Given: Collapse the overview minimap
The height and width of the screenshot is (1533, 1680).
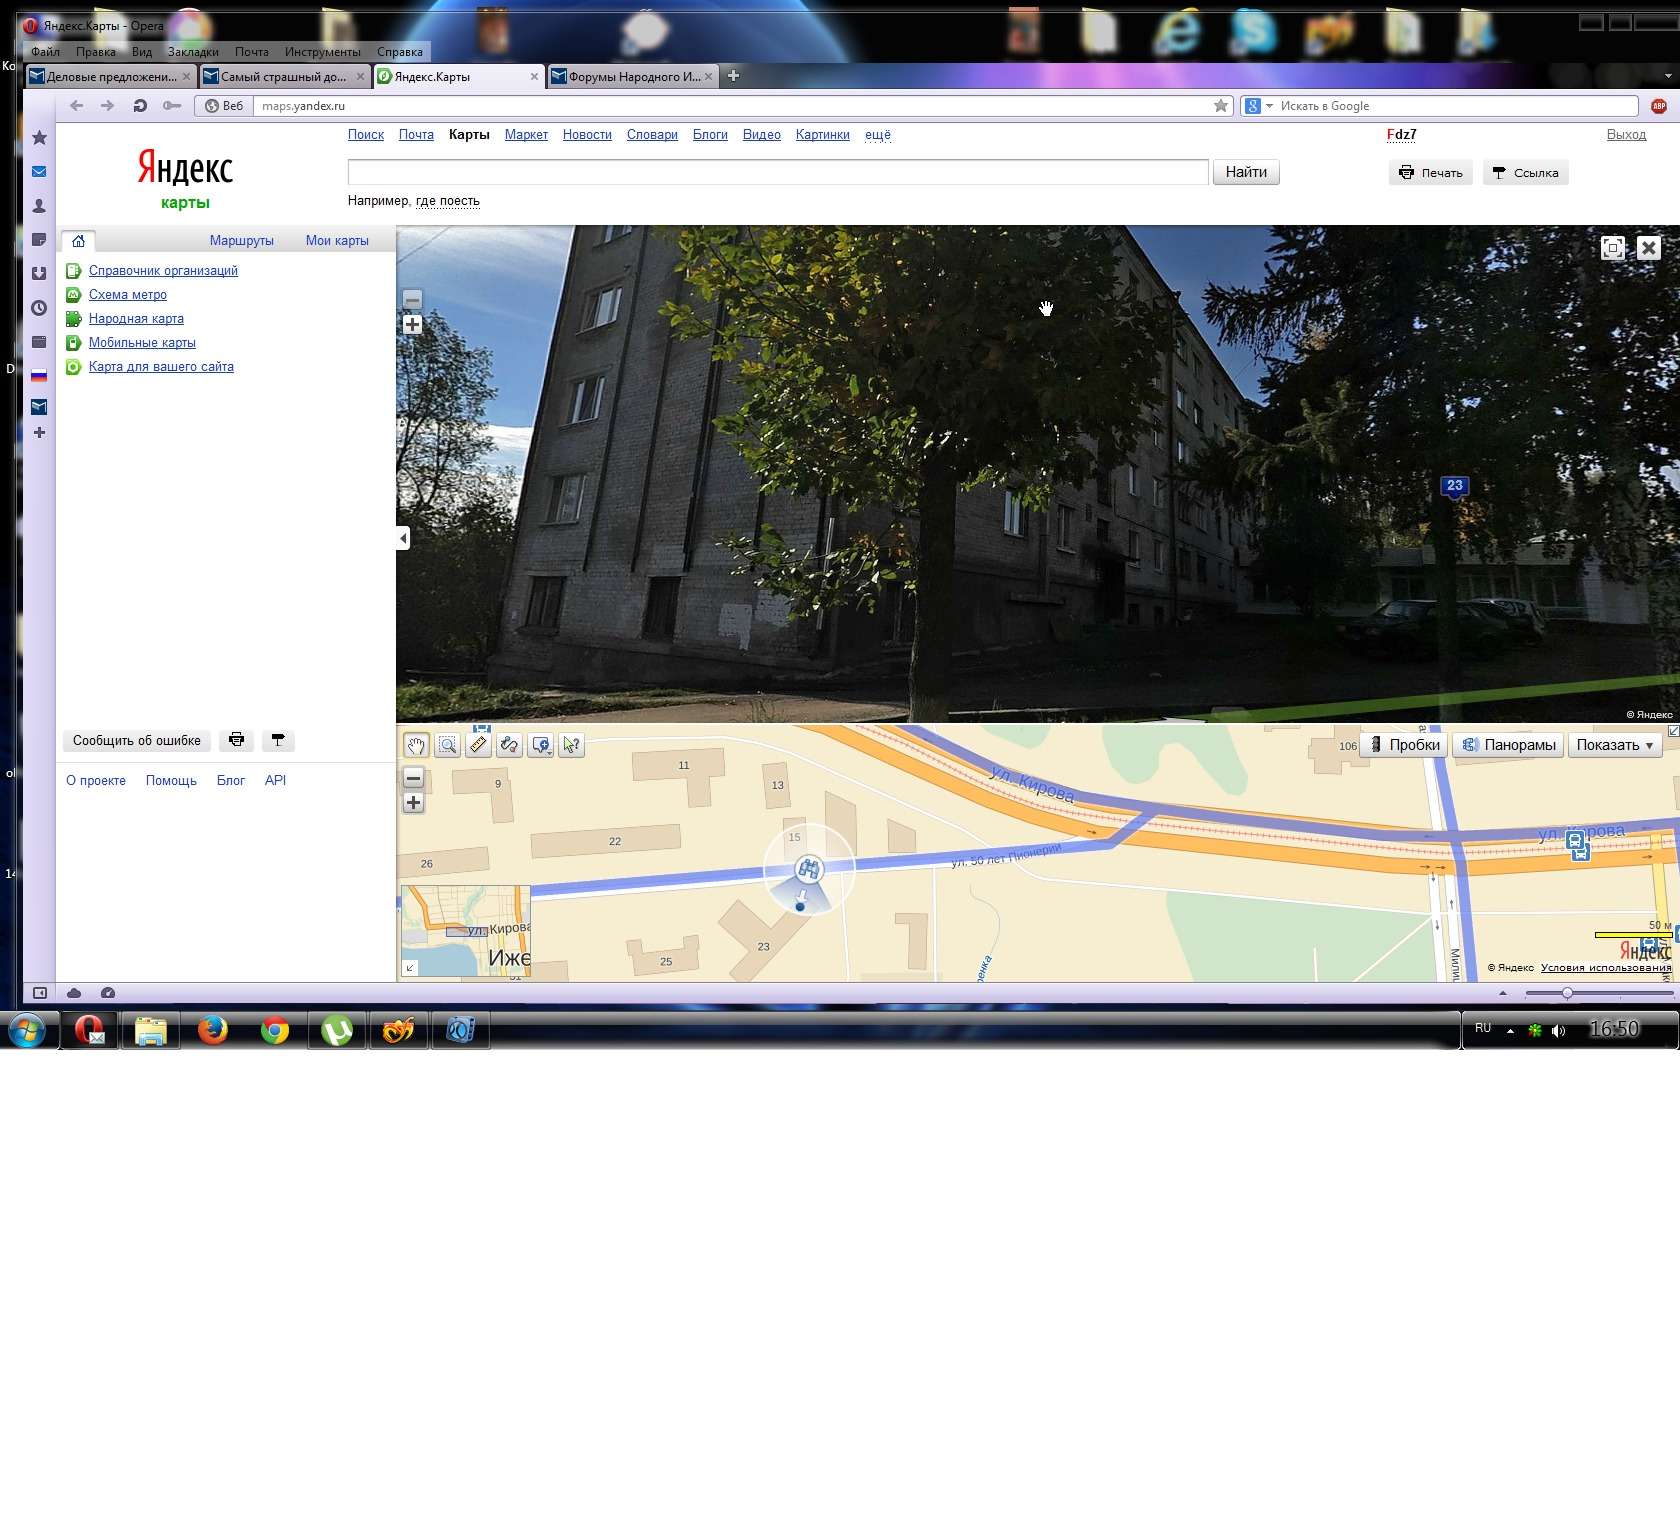Looking at the screenshot, I should pos(410,967).
